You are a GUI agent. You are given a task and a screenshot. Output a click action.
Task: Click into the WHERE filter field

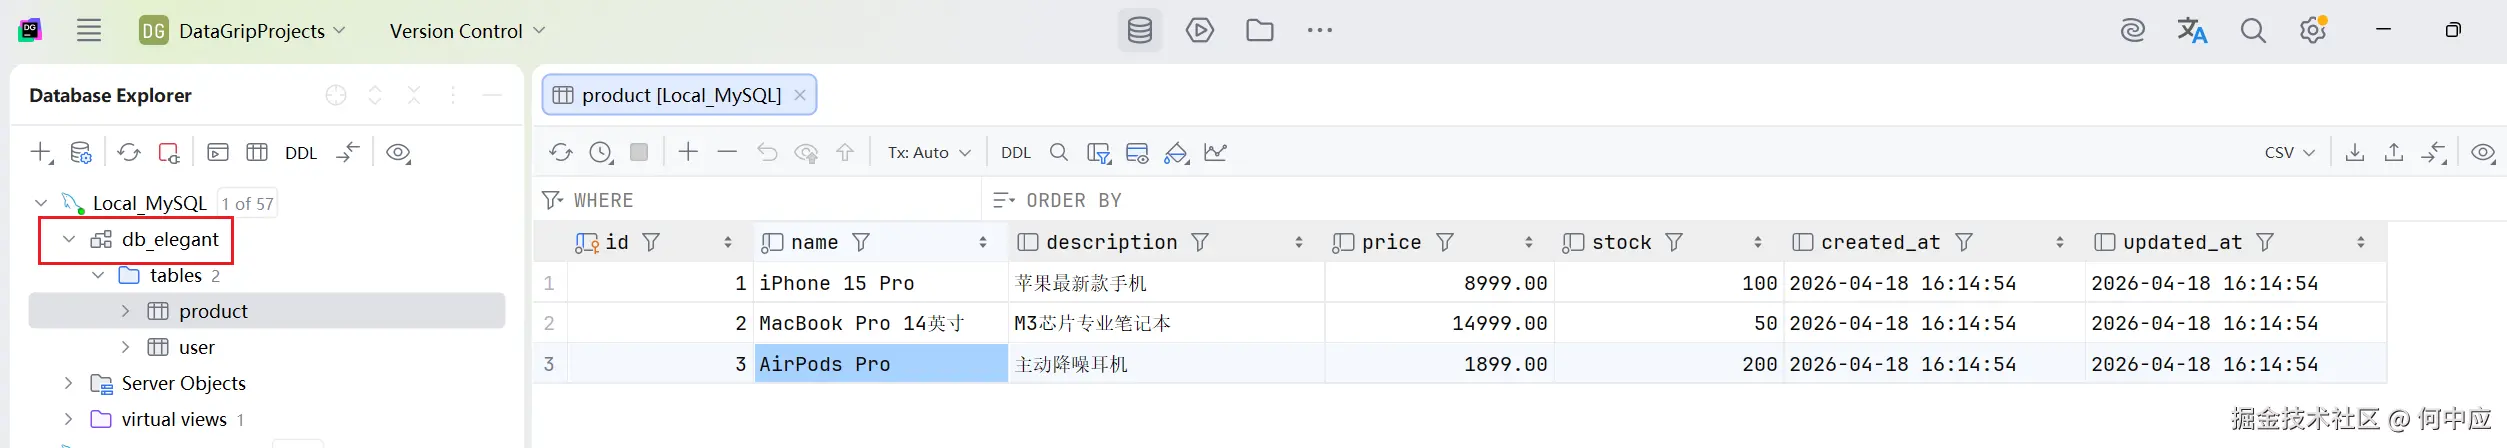point(758,200)
